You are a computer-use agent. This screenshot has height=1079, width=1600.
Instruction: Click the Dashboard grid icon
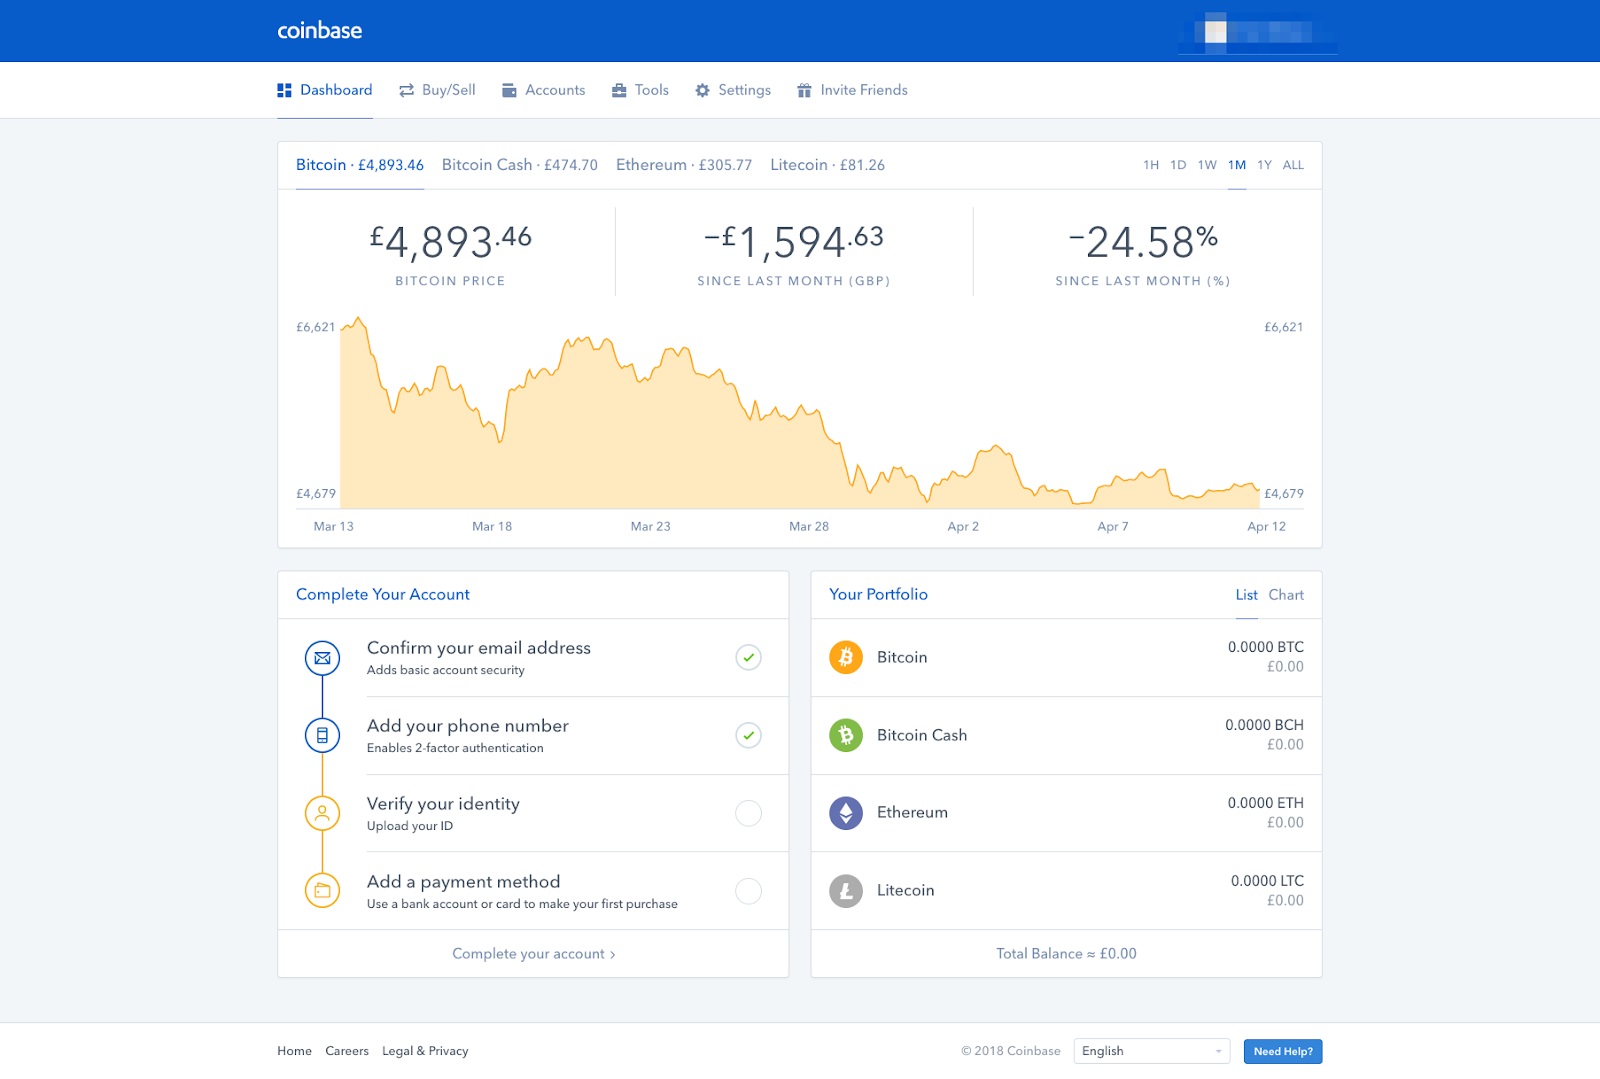284,90
